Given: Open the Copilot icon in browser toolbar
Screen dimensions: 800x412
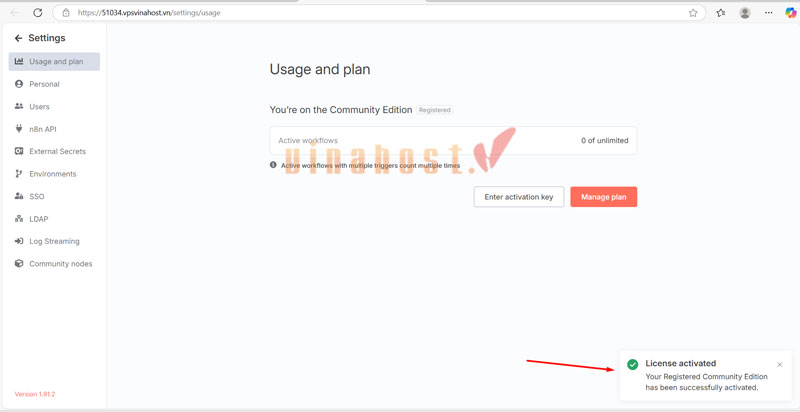Looking at the screenshot, I should click(x=790, y=13).
